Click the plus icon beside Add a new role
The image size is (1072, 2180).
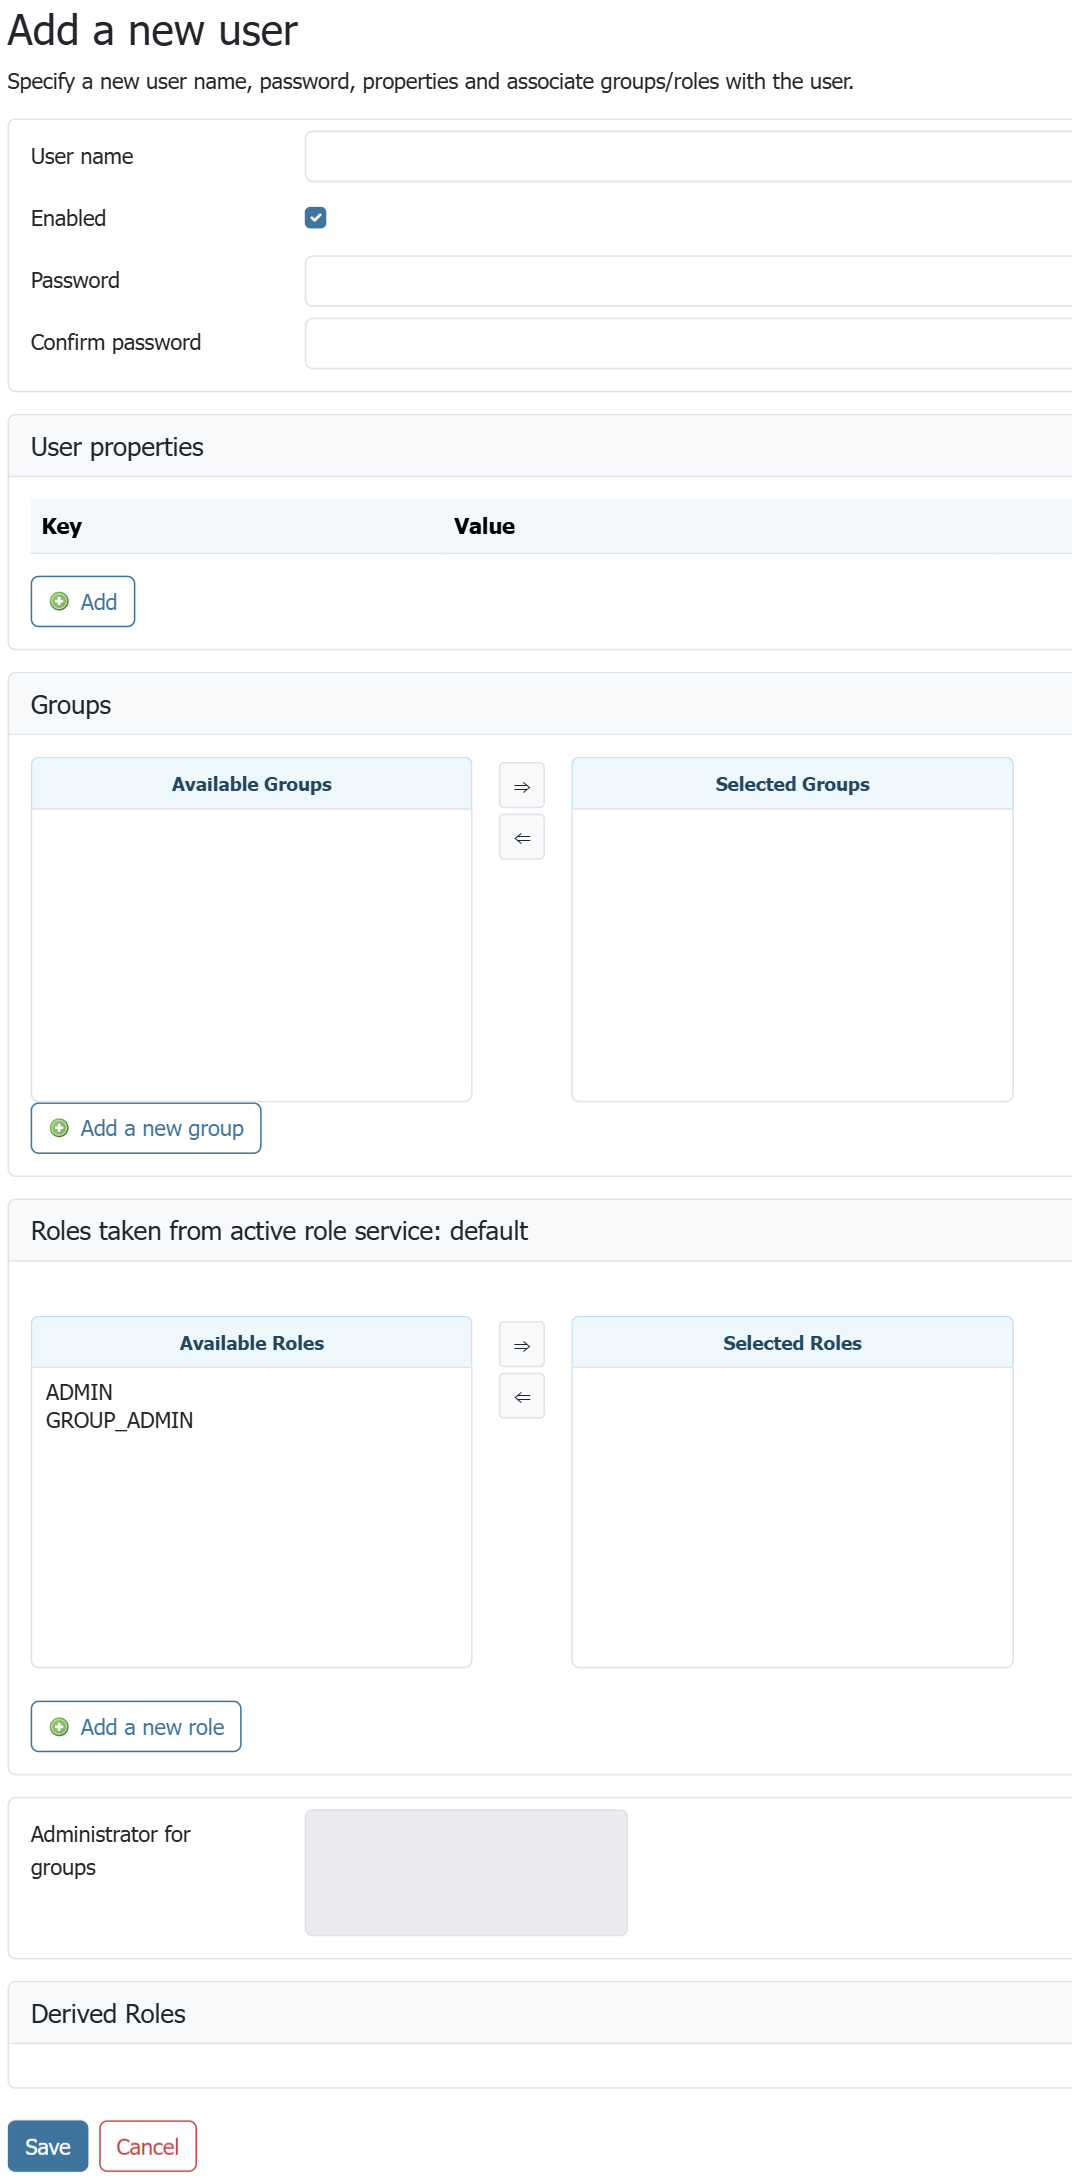click(59, 1727)
